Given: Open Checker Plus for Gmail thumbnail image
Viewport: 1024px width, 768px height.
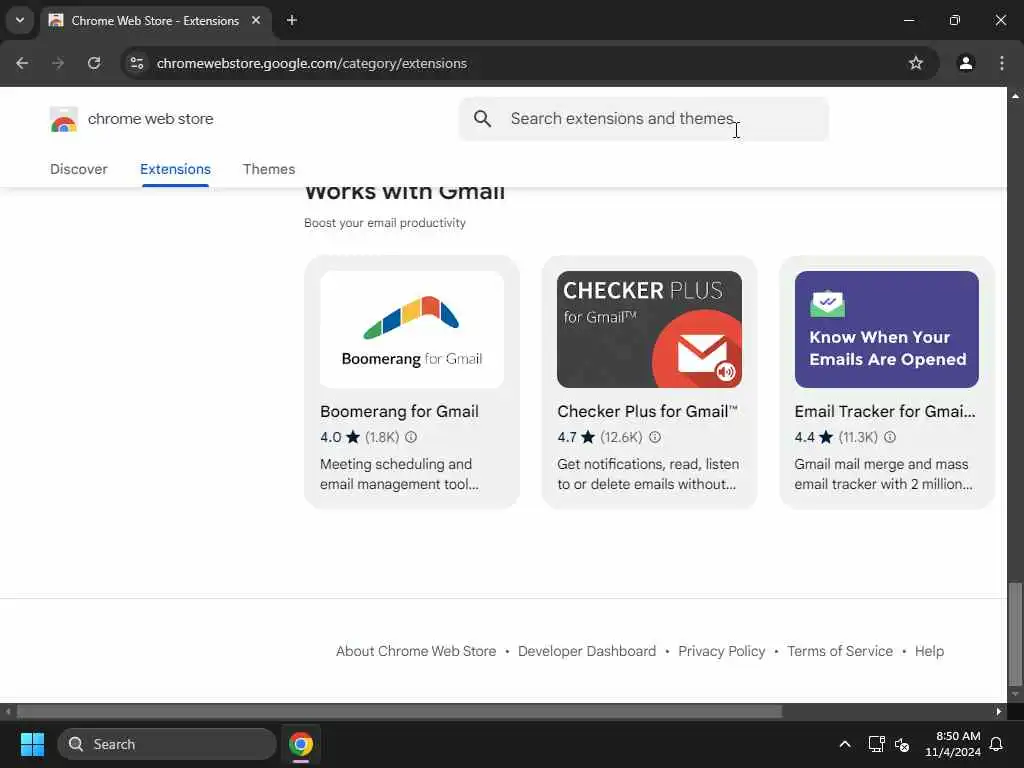Looking at the screenshot, I should (x=649, y=329).
